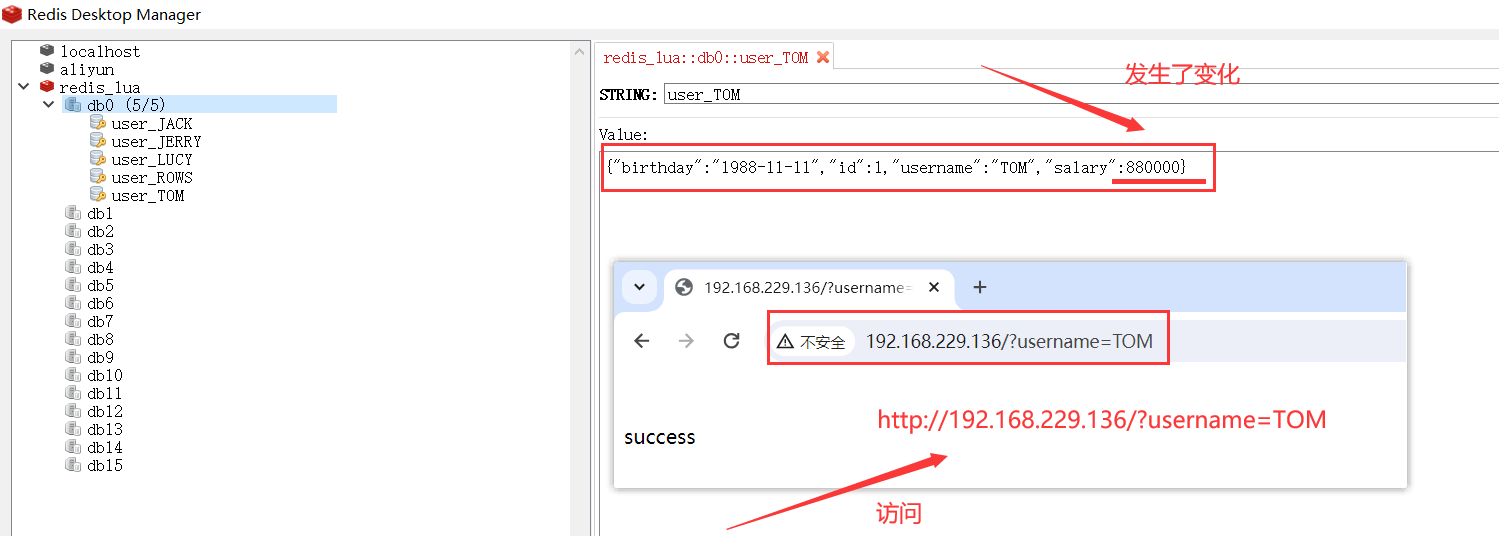This screenshot has width=1499, height=536.
Task: Click the globe favicon on browser tab
Action: 685,287
